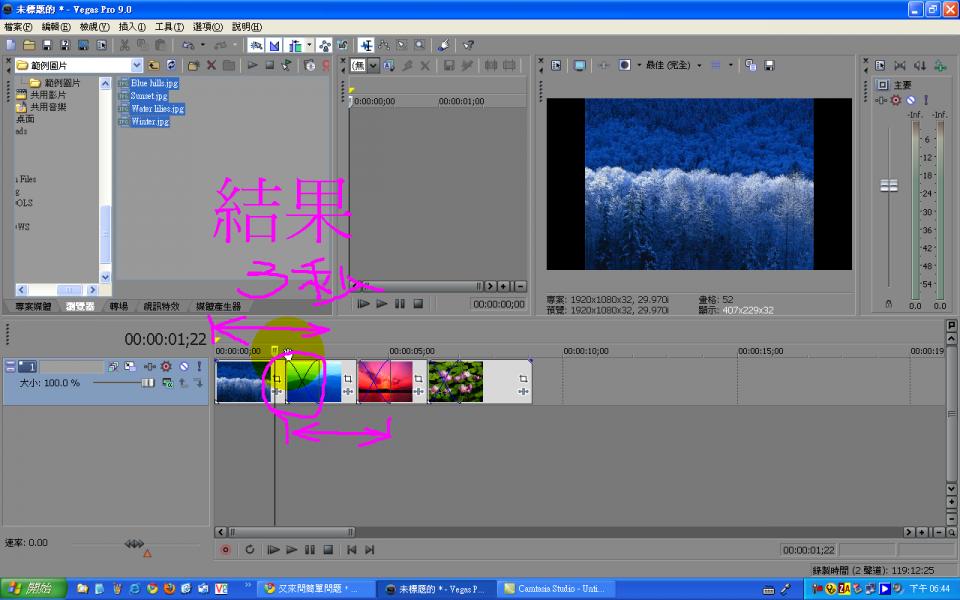
Task: Click the Delete icon in Explorer toolbar
Action: [x=211, y=65]
